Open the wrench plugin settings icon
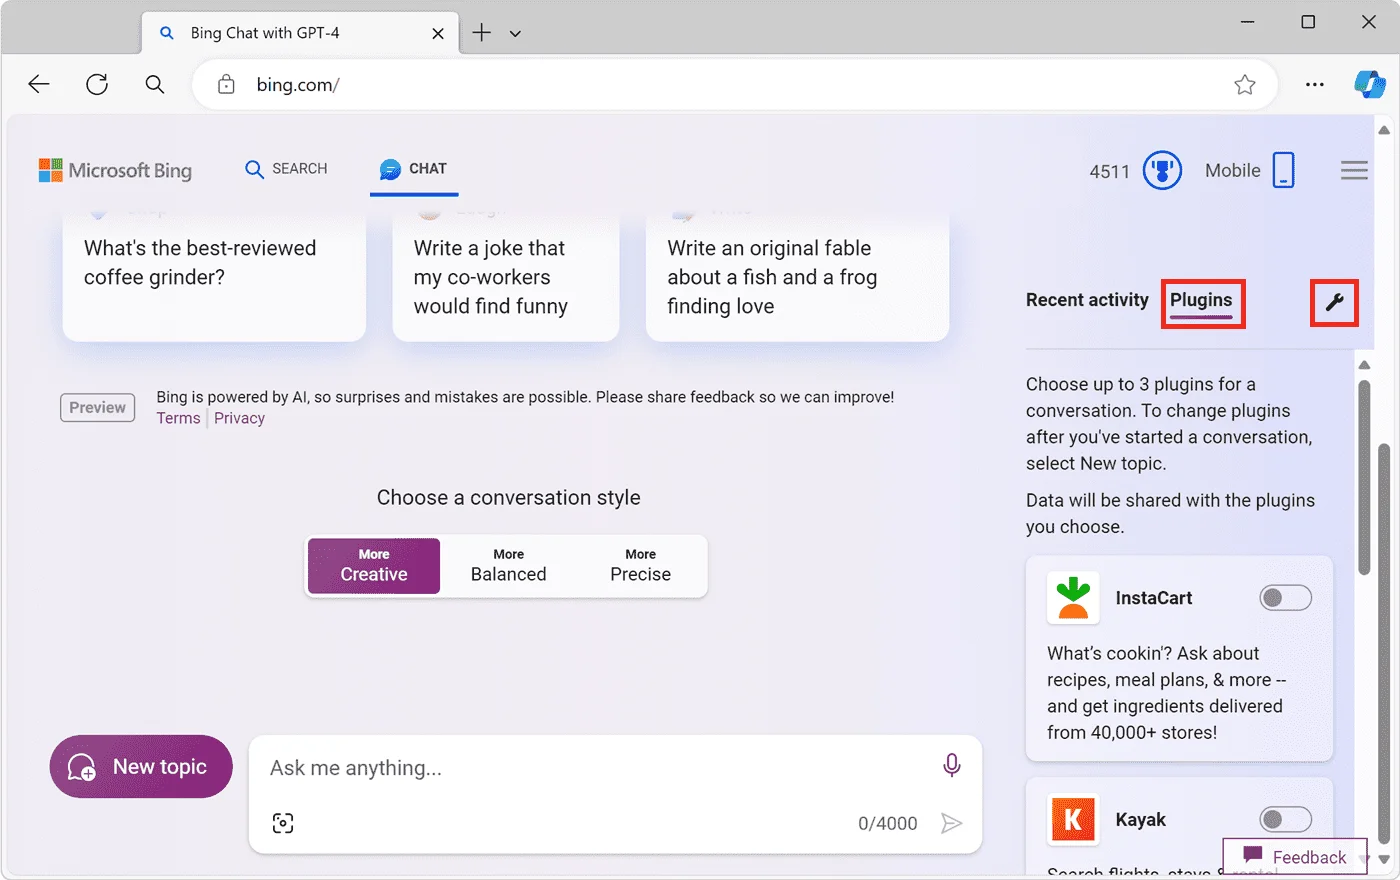The image size is (1400, 880). (1335, 301)
